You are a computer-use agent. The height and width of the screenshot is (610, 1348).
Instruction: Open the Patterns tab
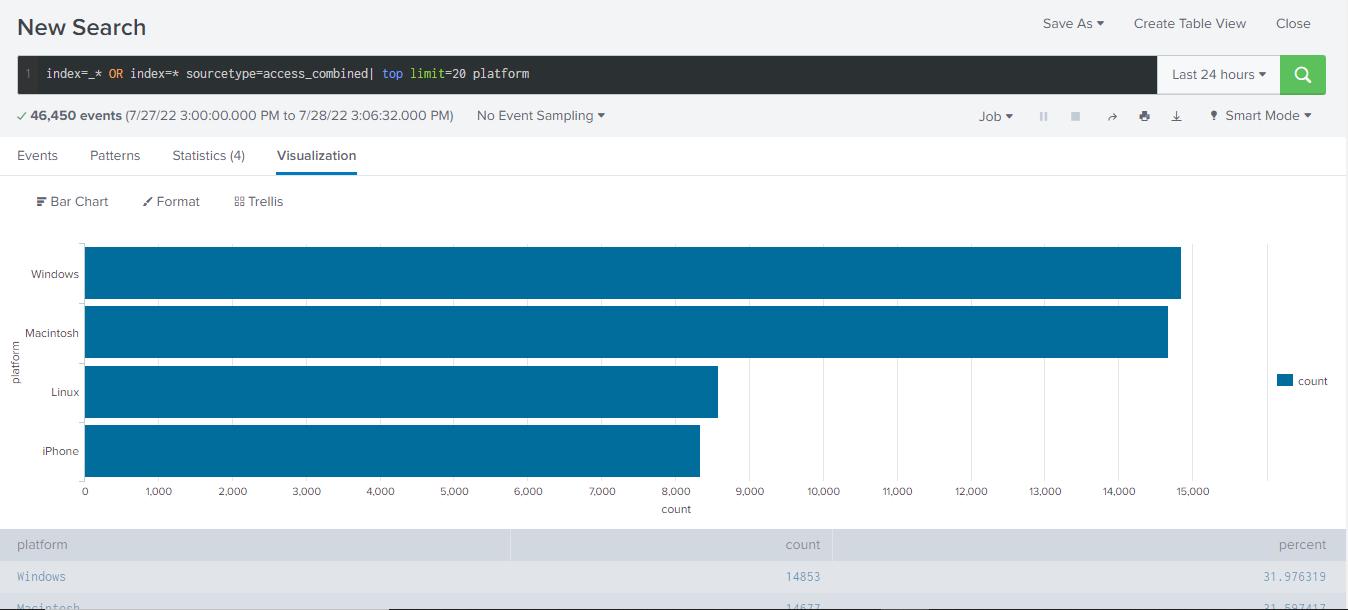[115, 156]
